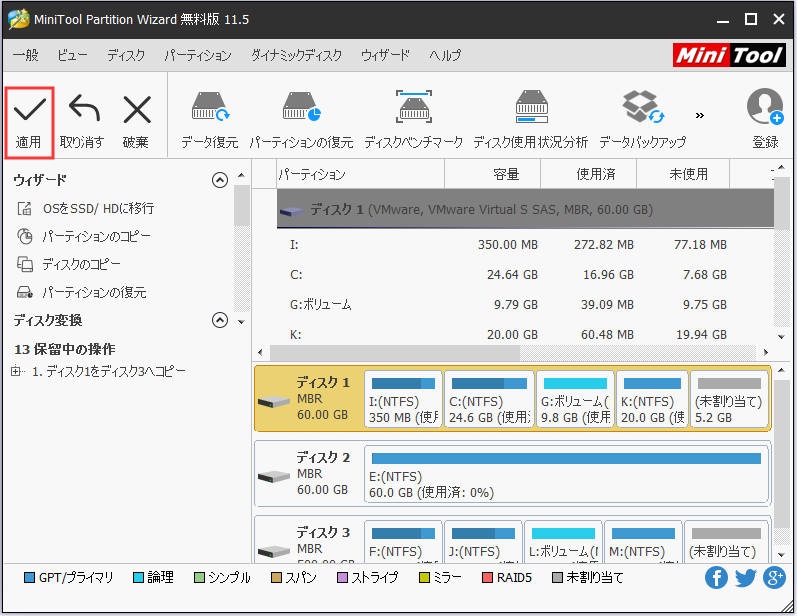
Task: Select E:(NTFS) block on Disk 2
Action: 566,474
